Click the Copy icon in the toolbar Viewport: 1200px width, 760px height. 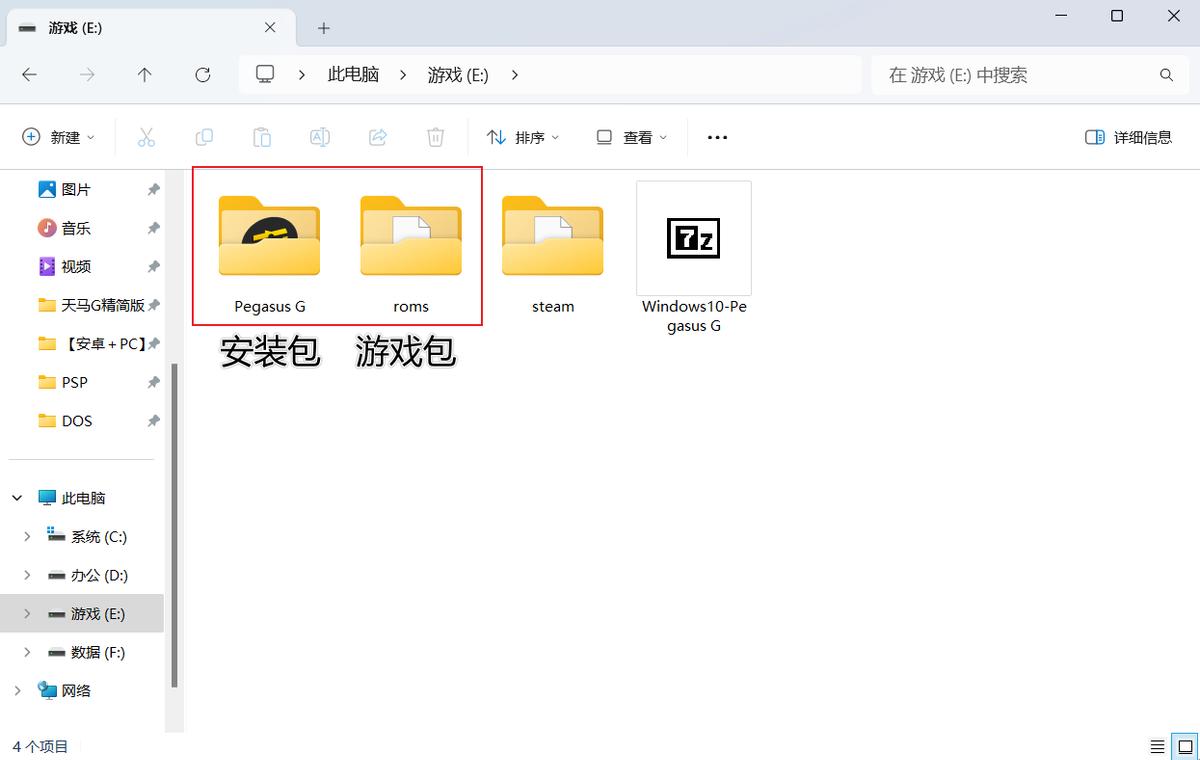click(x=204, y=137)
